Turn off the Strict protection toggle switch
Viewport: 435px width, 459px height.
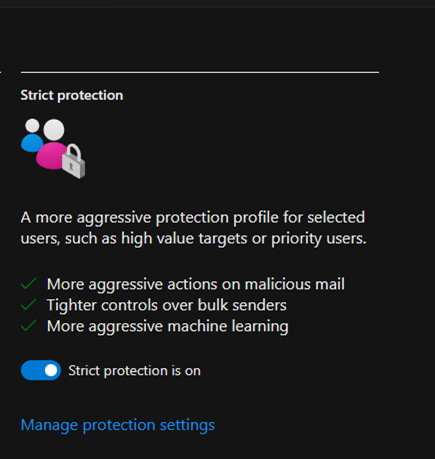click(41, 370)
